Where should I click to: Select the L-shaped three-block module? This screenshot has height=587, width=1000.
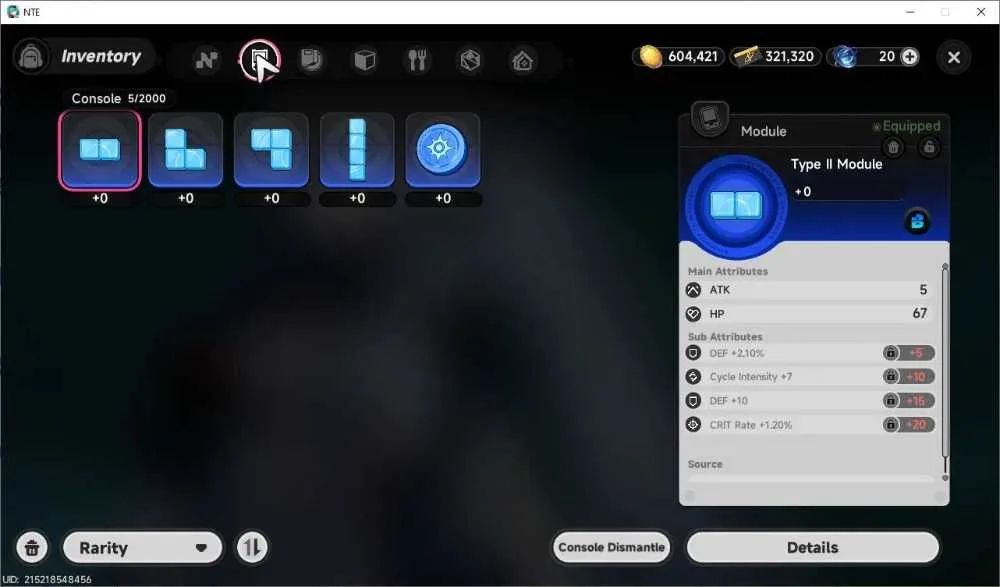186,150
